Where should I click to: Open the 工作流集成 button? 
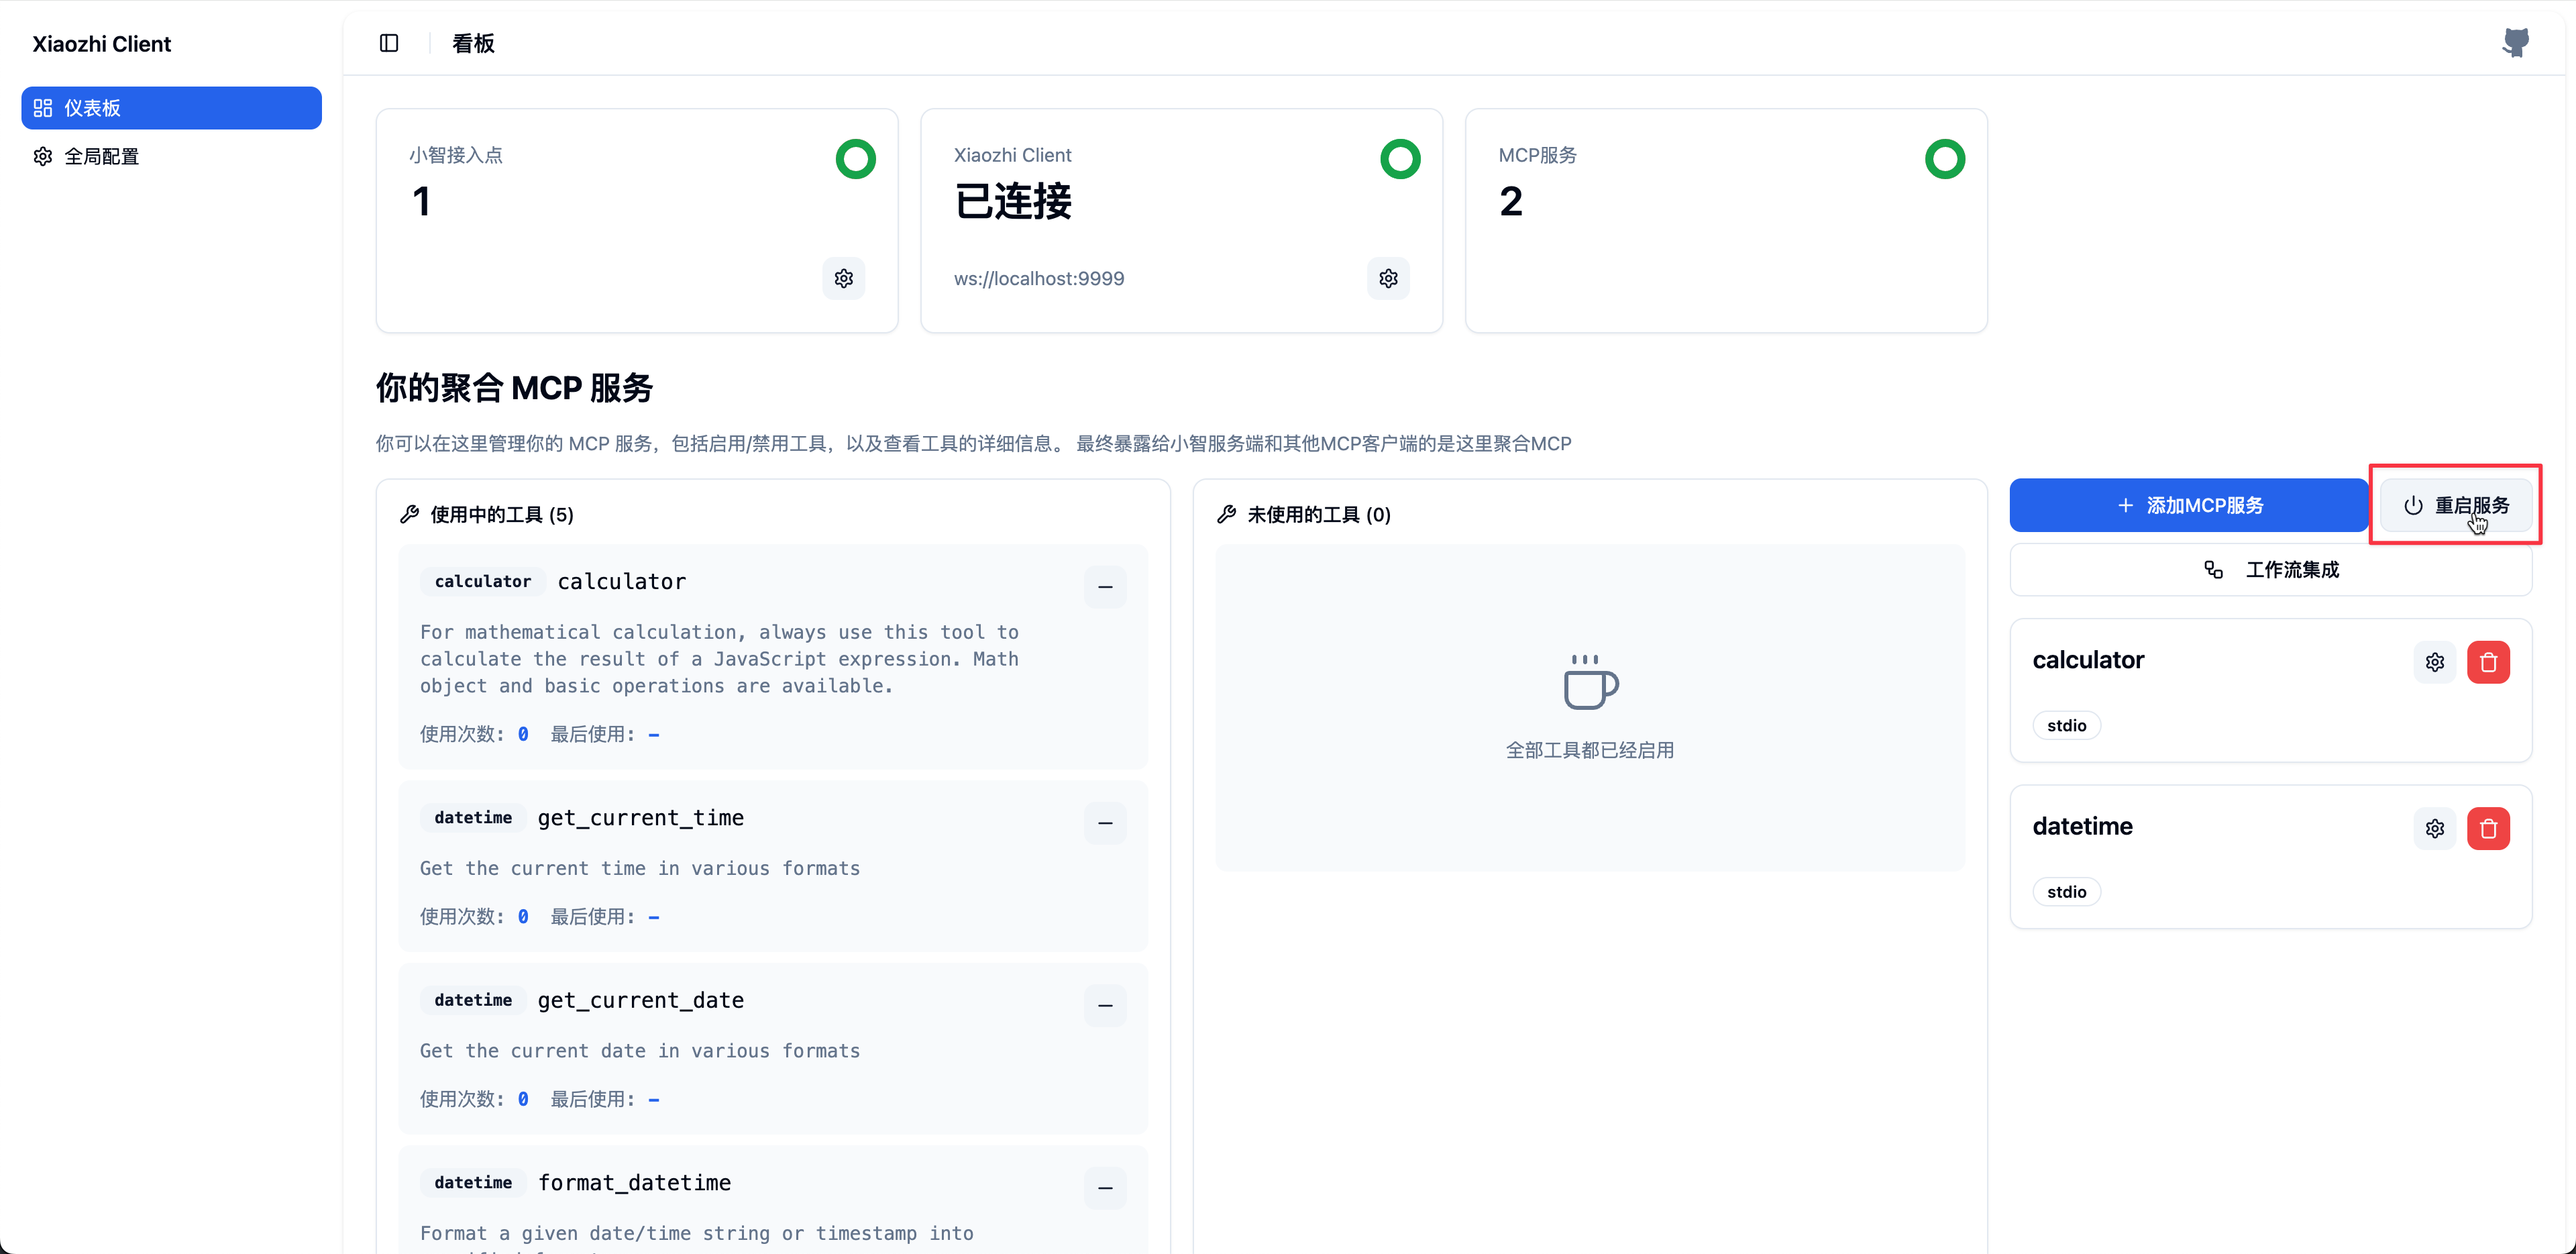[2271, 570]
